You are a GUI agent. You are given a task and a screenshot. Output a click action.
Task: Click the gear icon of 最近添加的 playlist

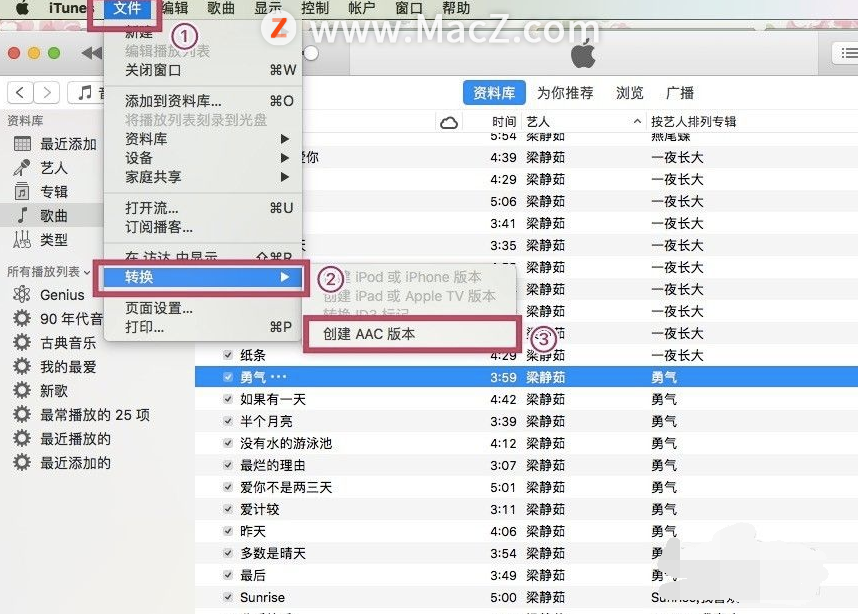point(22,462)
